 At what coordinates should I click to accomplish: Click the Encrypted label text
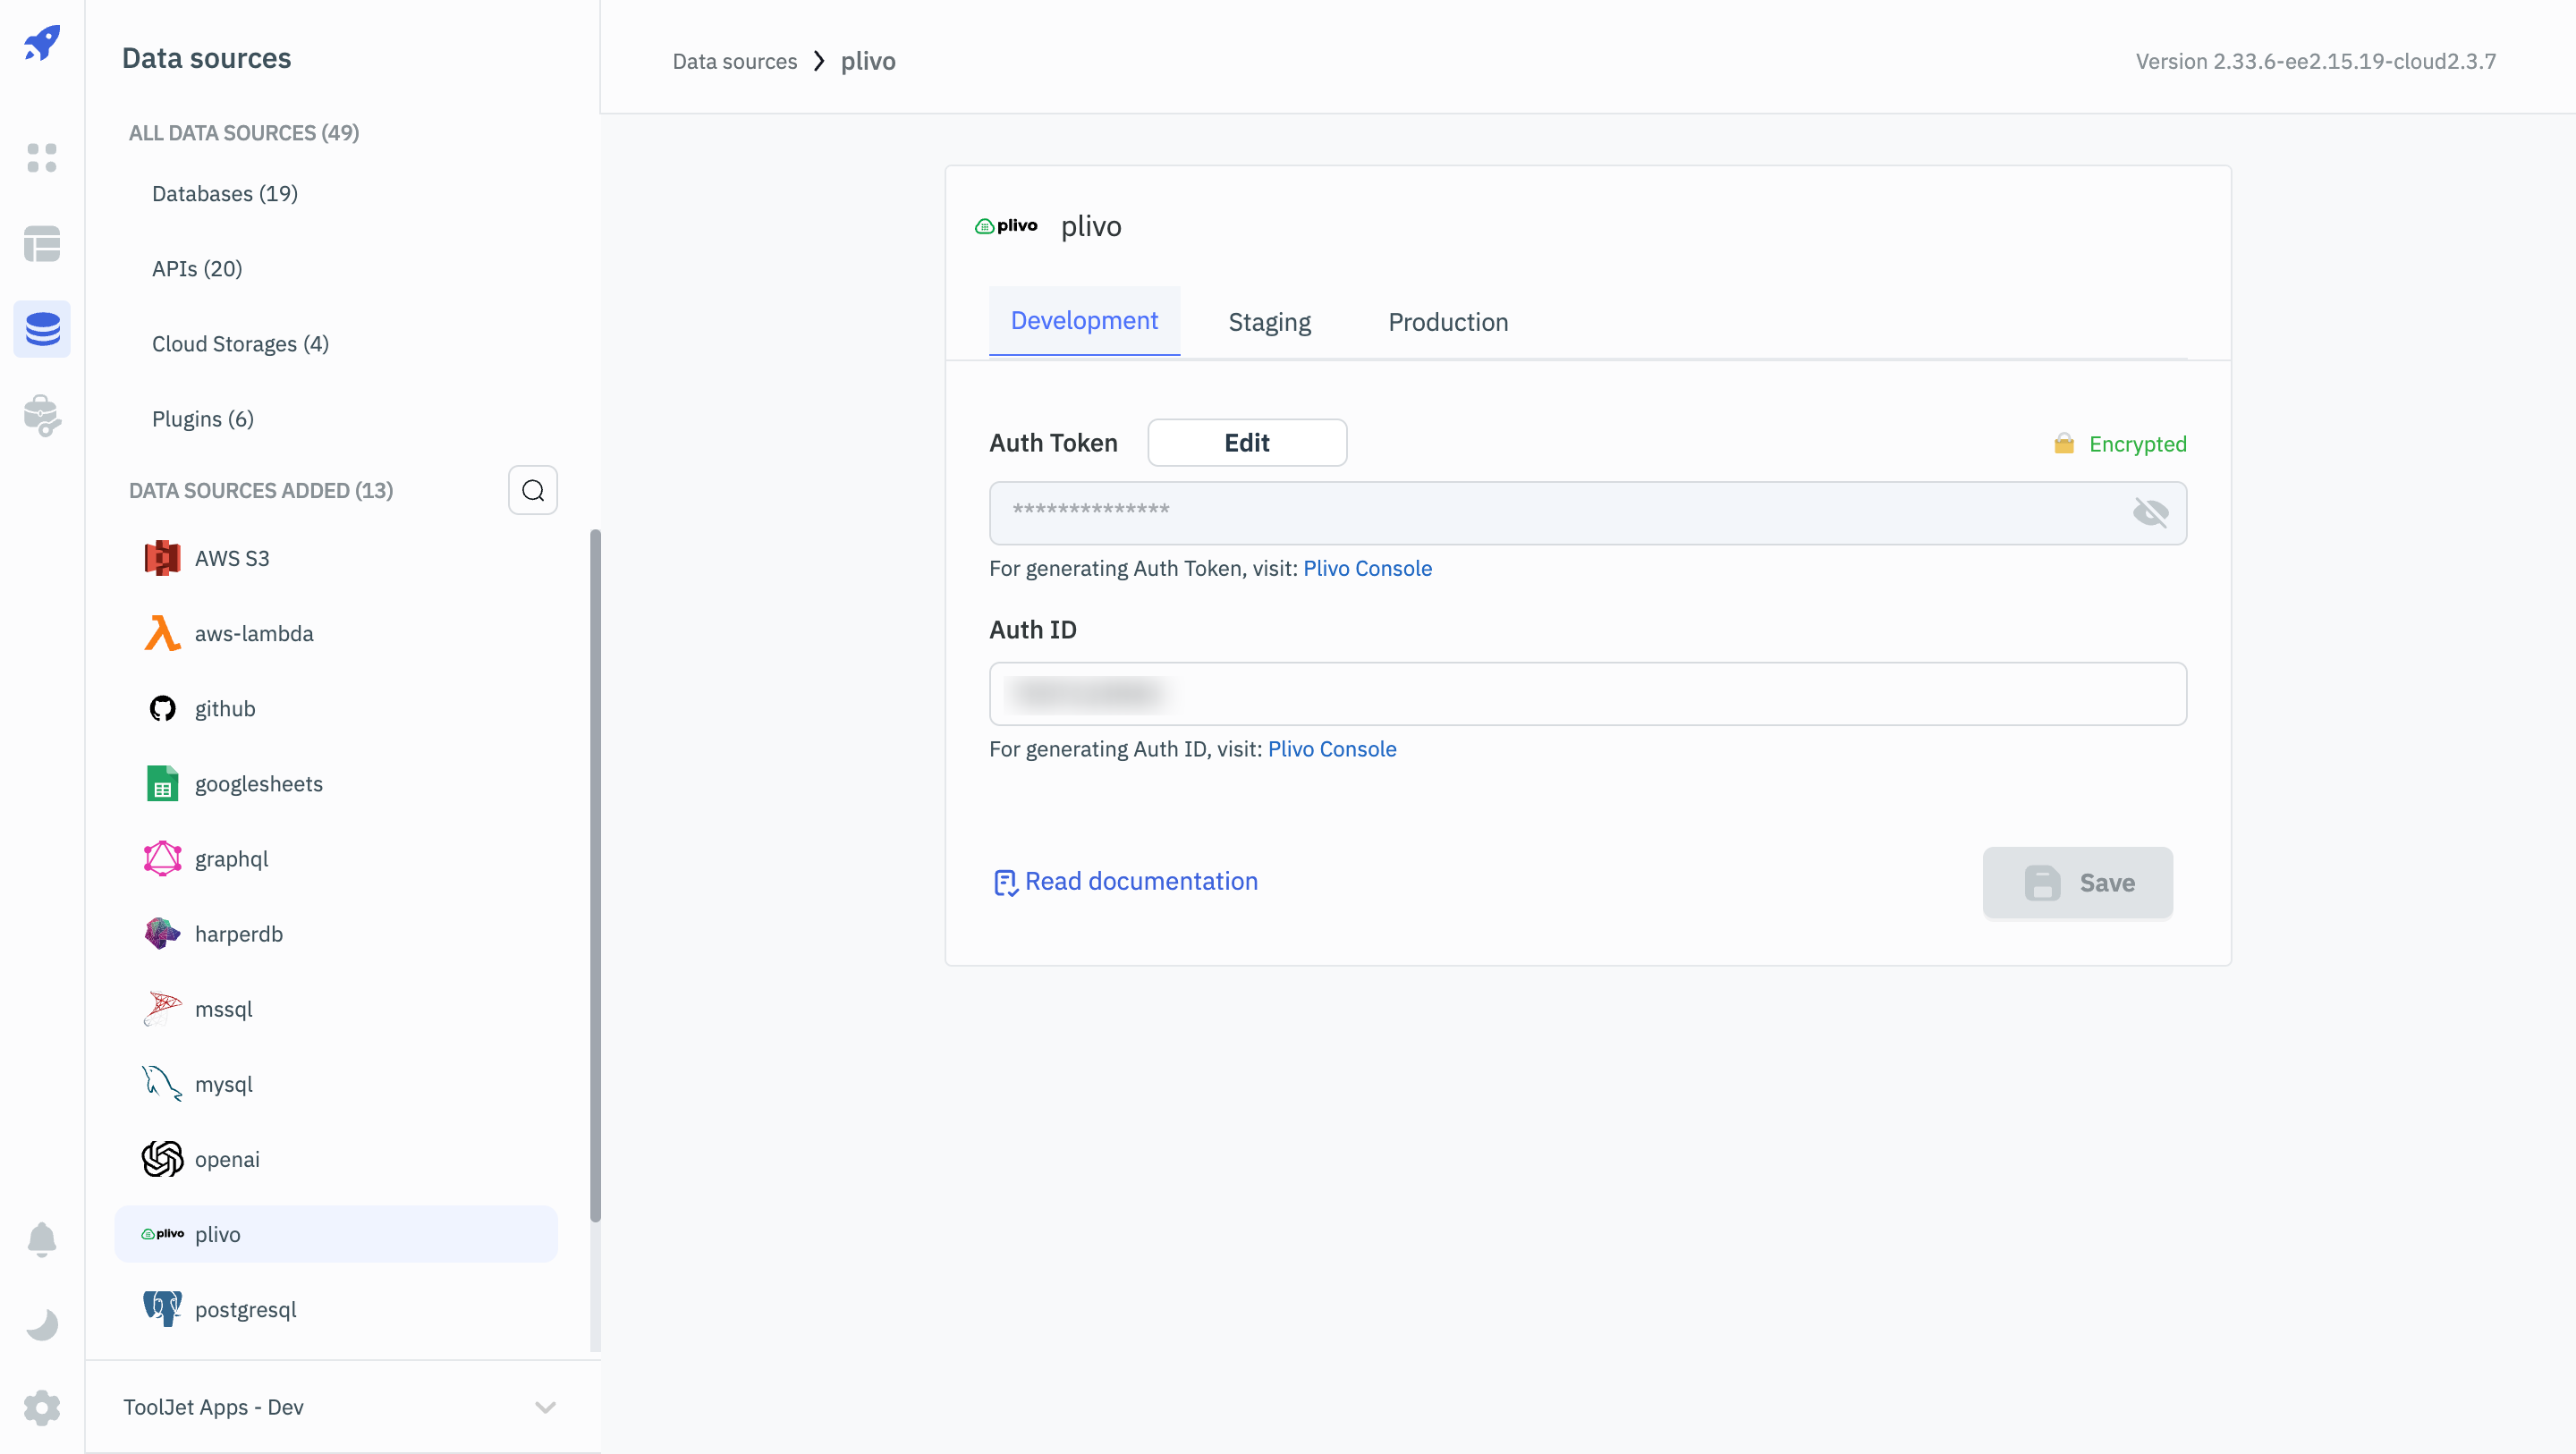pos(2137,443)
